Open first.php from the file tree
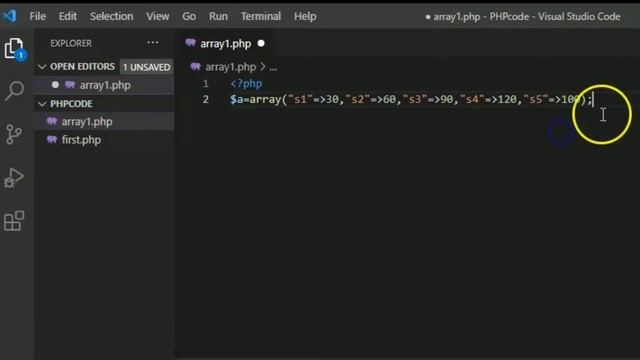This screenshot has height=360, width=640. pyautogui.click(x=104, y=140)
